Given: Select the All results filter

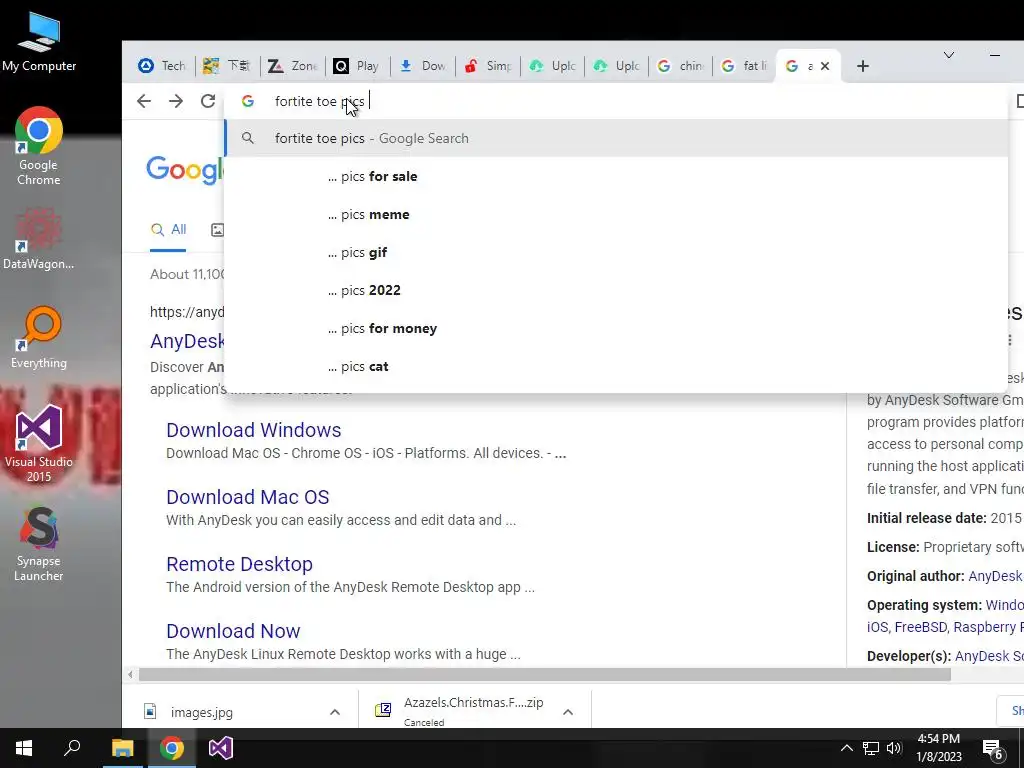Looking at the screenshot, I should click(168, 230).
